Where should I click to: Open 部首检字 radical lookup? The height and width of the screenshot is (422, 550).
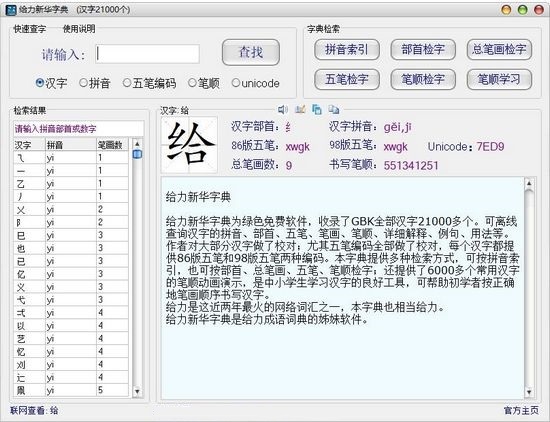423,49
